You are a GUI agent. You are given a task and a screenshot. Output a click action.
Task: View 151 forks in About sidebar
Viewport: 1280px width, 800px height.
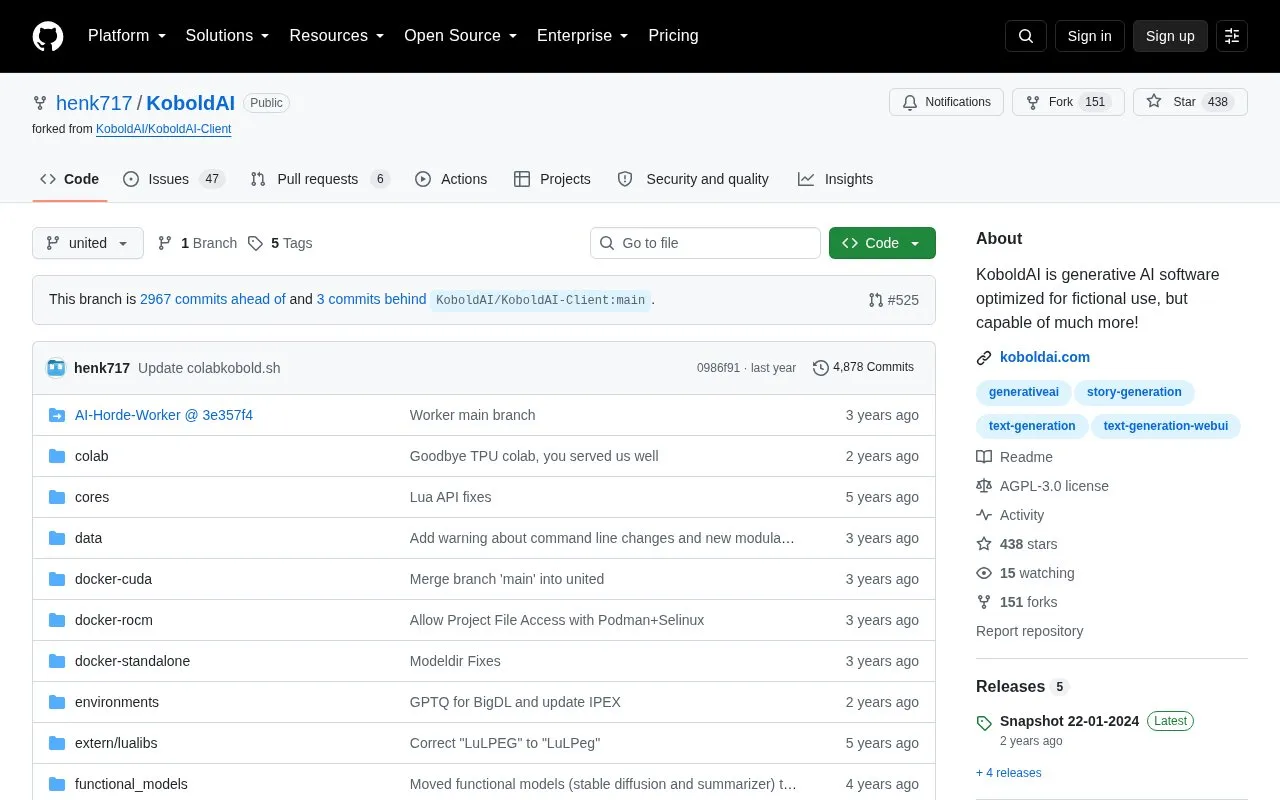tap(1016, 602)
